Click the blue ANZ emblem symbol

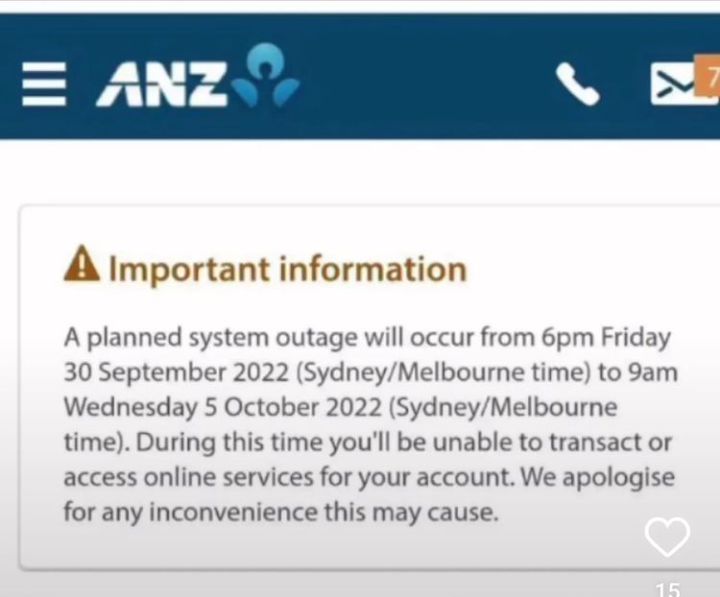265,74
